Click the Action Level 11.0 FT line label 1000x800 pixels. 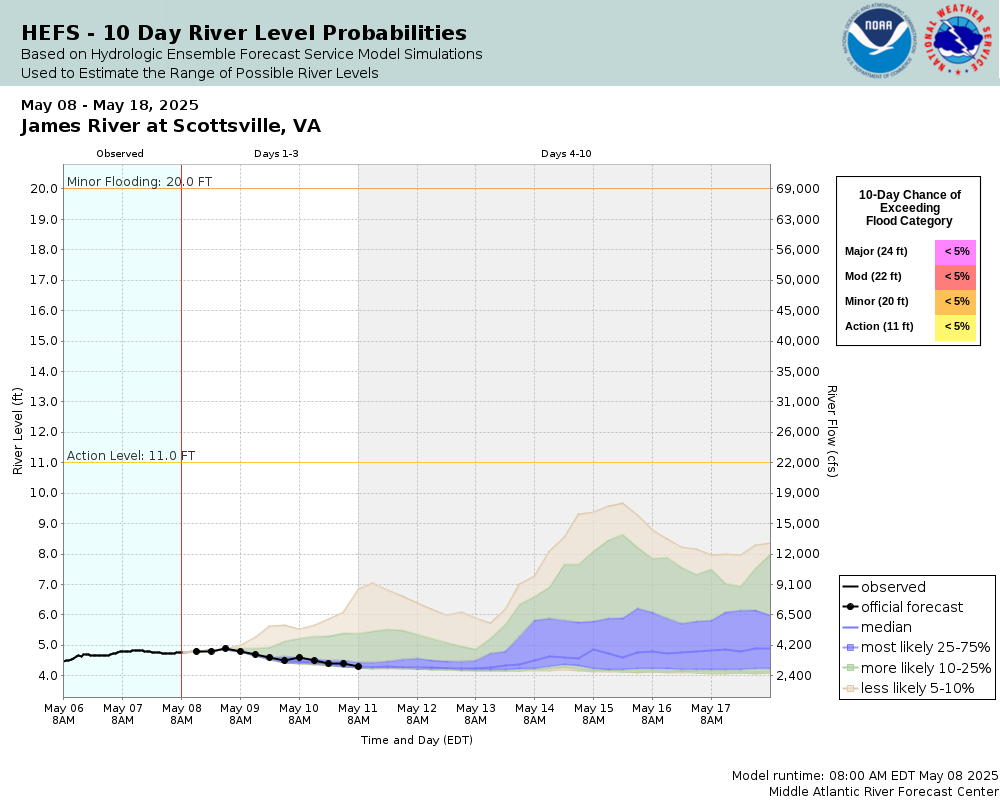131,456
